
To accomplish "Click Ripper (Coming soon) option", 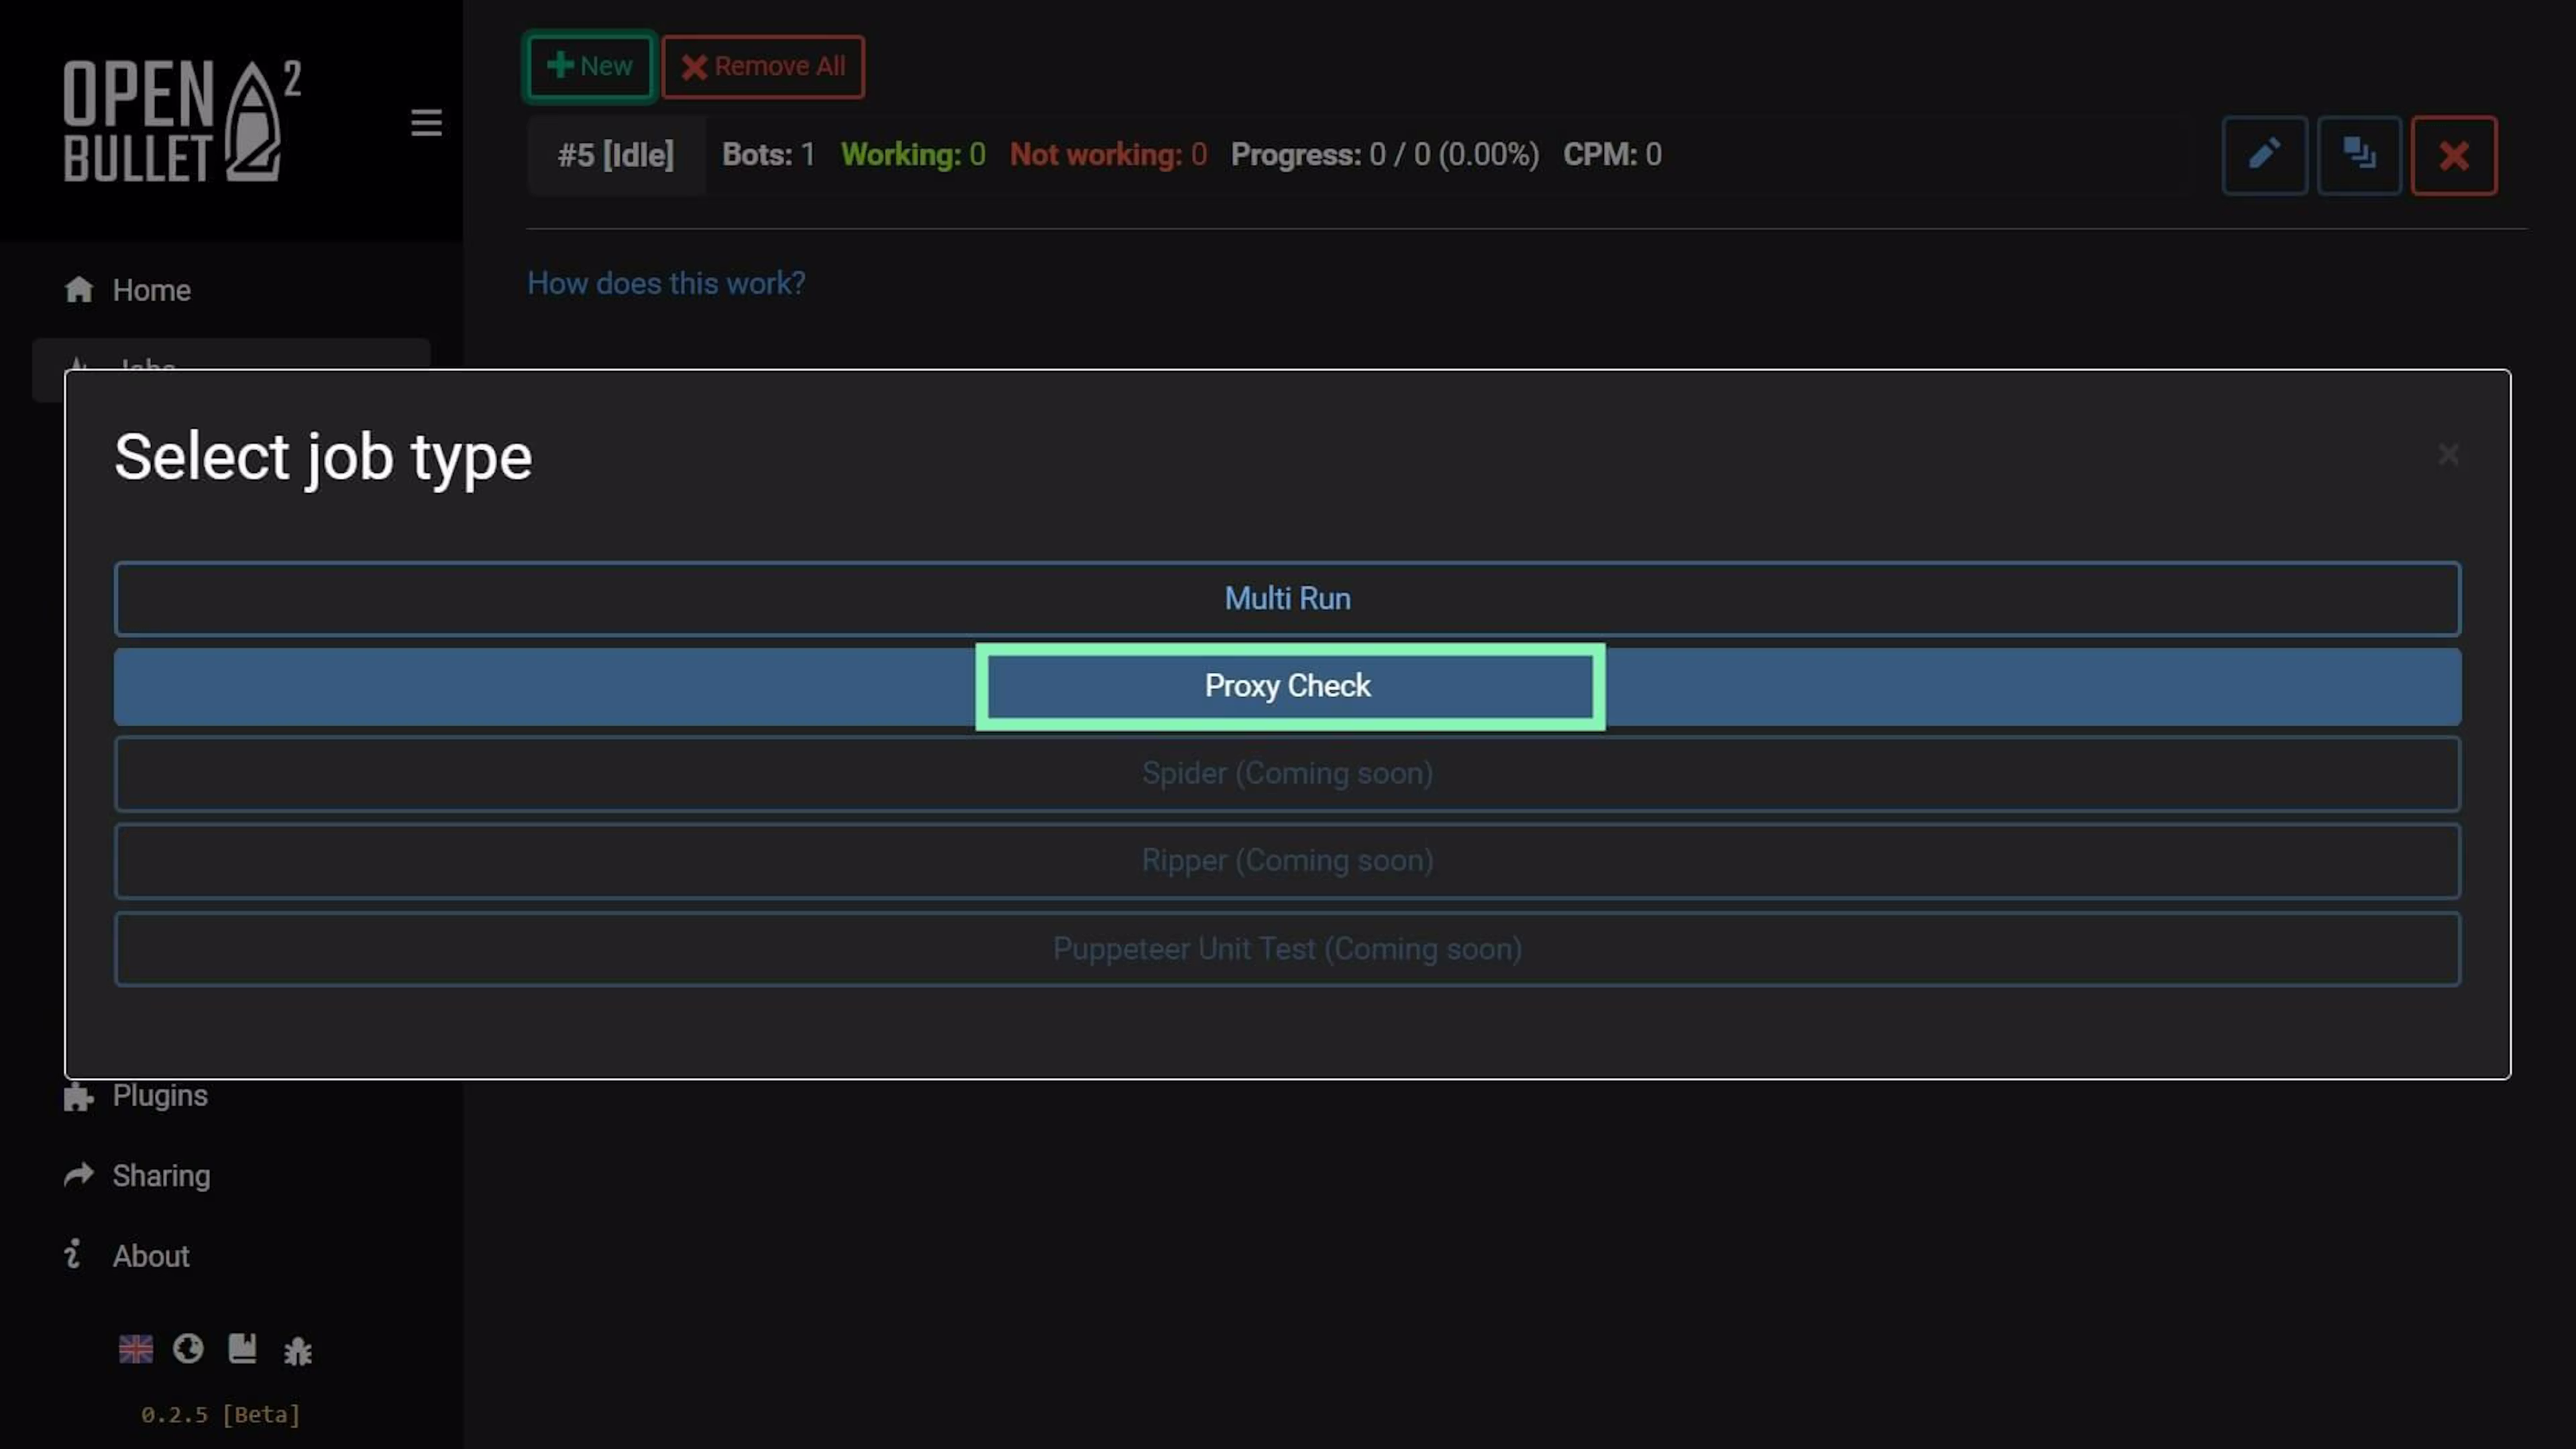I will tap(1287, 861).
